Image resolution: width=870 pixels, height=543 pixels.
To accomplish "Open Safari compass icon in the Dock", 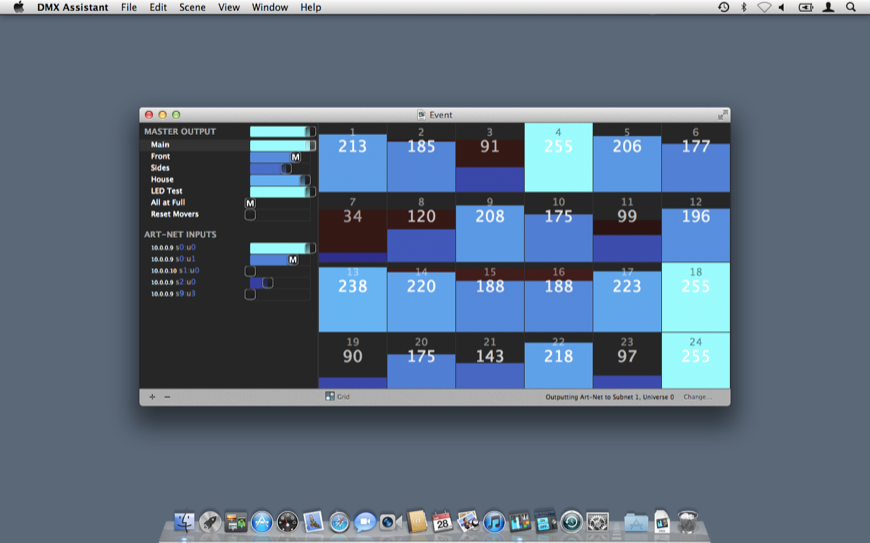I will click(339, 522).
